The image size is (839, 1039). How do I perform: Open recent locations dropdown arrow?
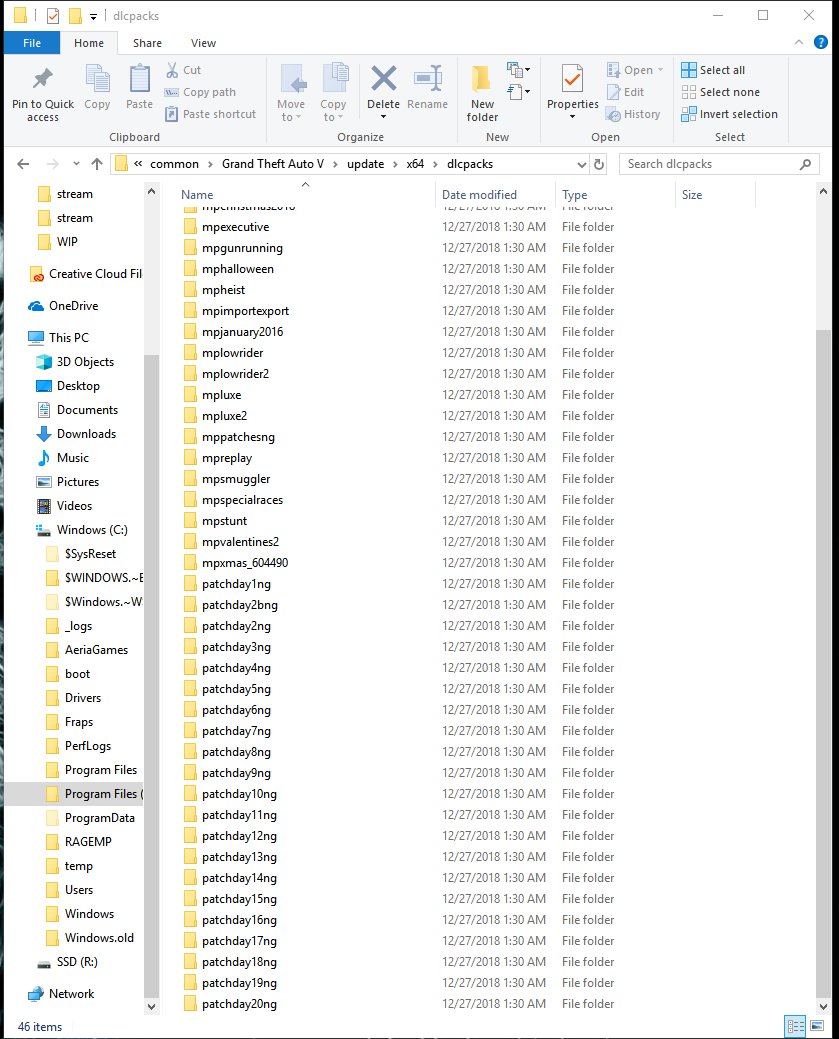(x=76, y=164)
